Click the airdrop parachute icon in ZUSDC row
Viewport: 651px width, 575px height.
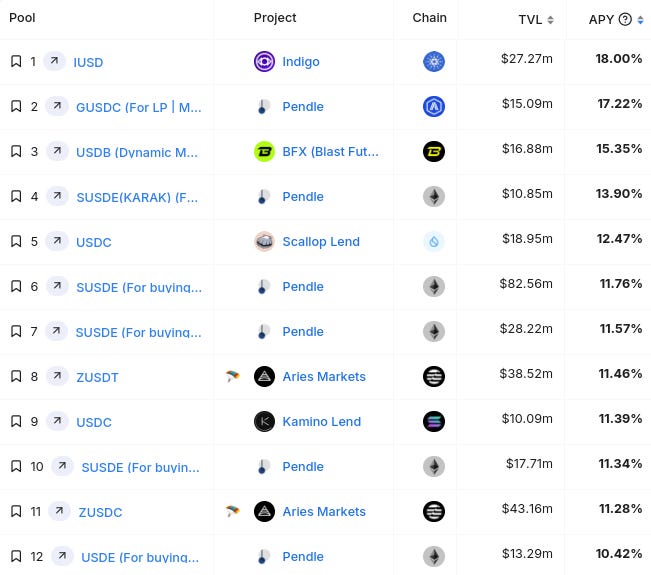pyautogui.click(x=232, y=511)
